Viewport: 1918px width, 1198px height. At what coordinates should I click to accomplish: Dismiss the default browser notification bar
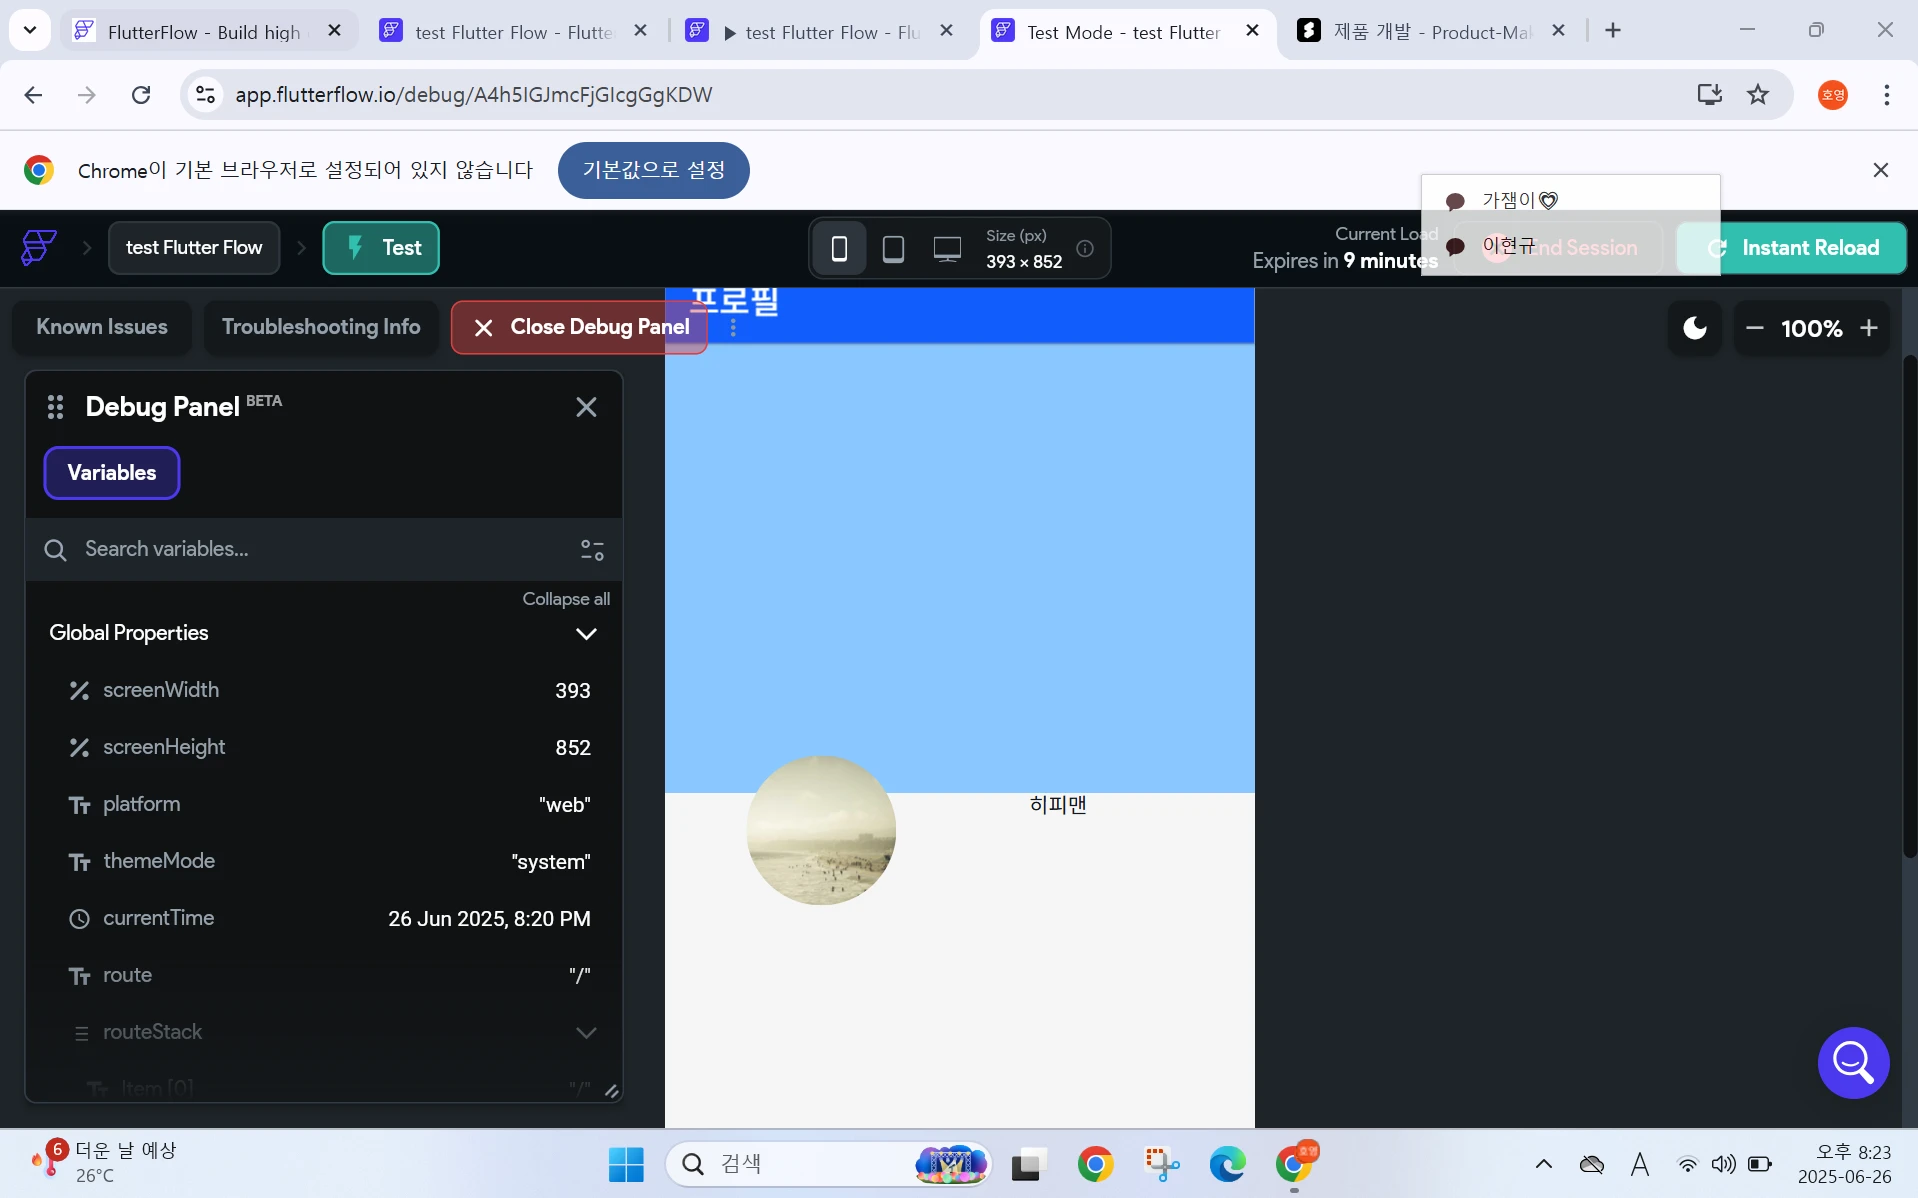tap(1881, 170)
